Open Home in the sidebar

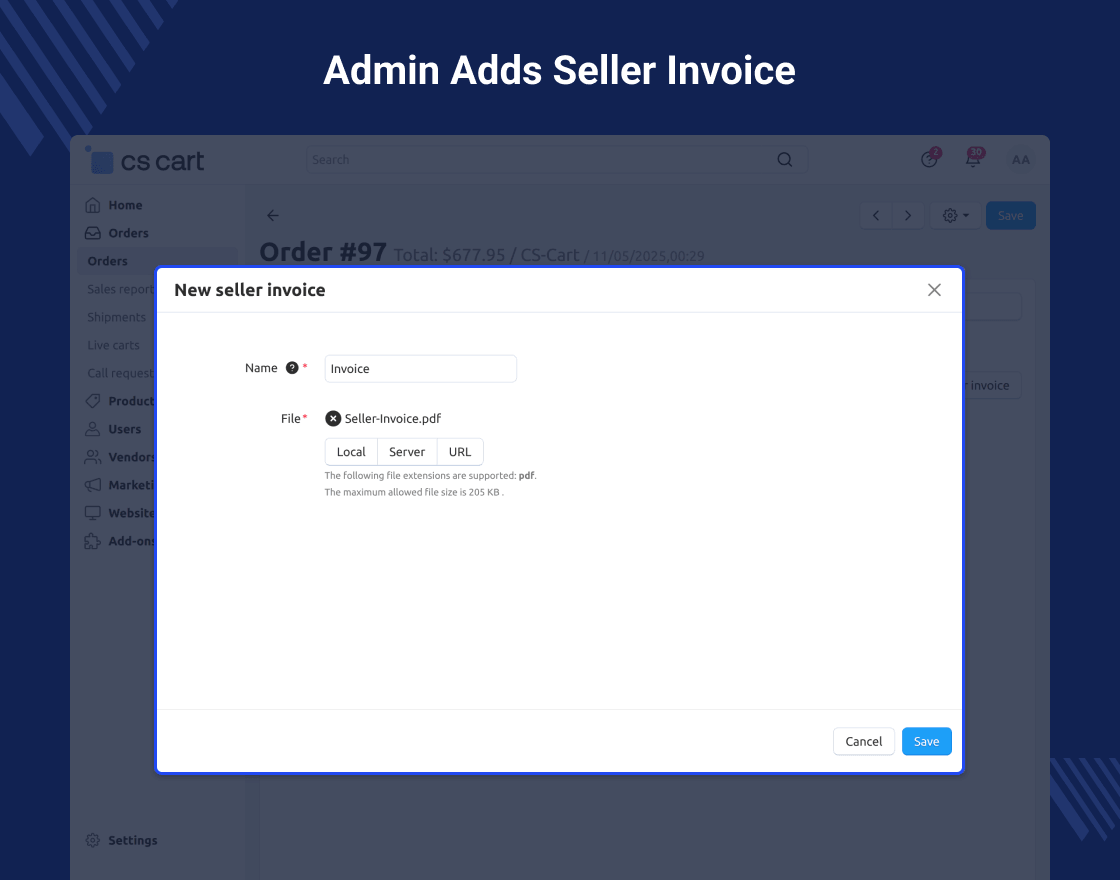(125, 205)
